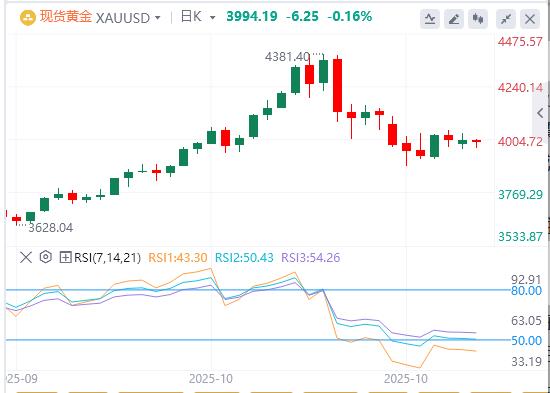Click the 3769.29 price axis label
This screenshot has height=393, width=550.
(x=520, y=195)
